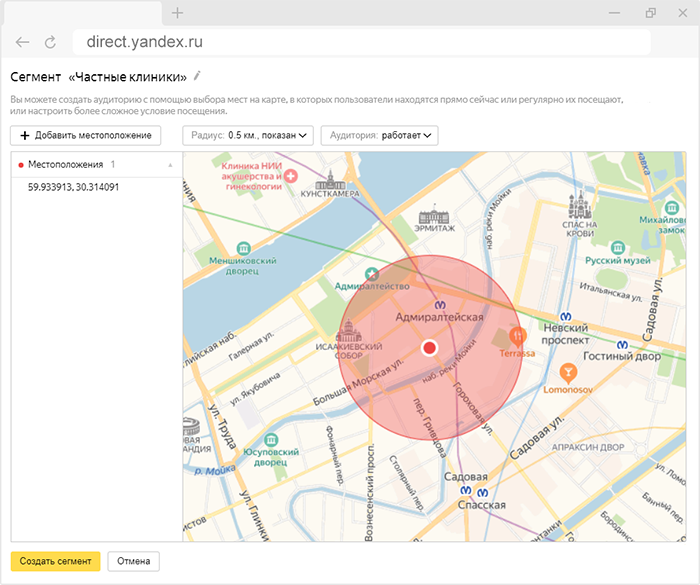
Task: Click the Большая Морская ул. street label
Action: (358, 383)
